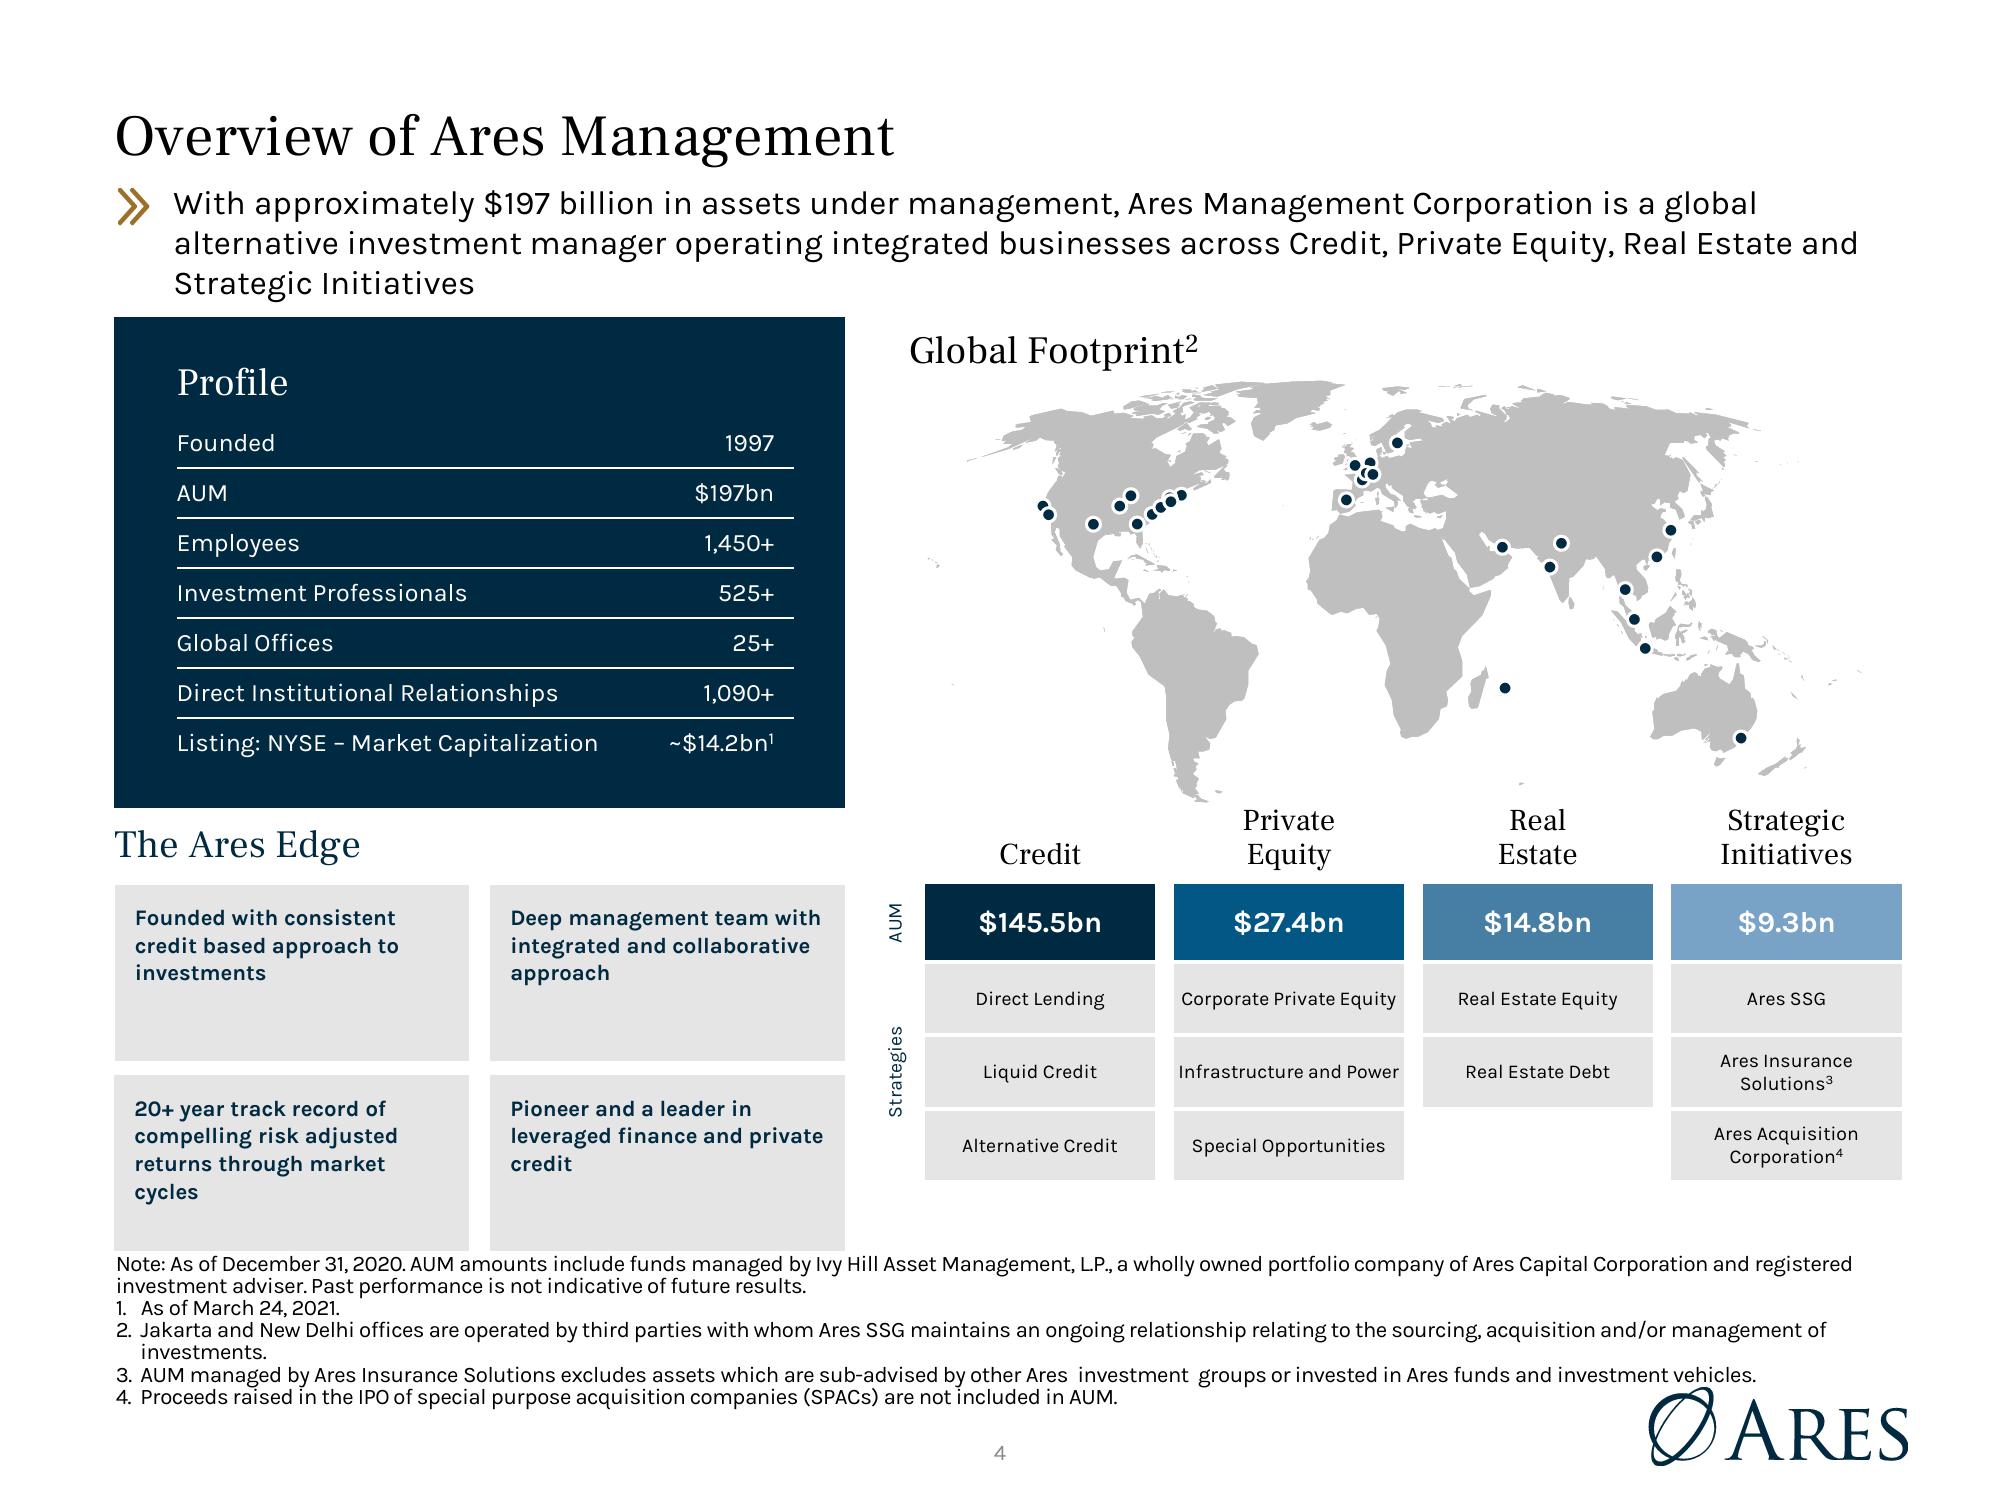Click the Profile heading
The image size is (2000, 1500).
point(232,382)
